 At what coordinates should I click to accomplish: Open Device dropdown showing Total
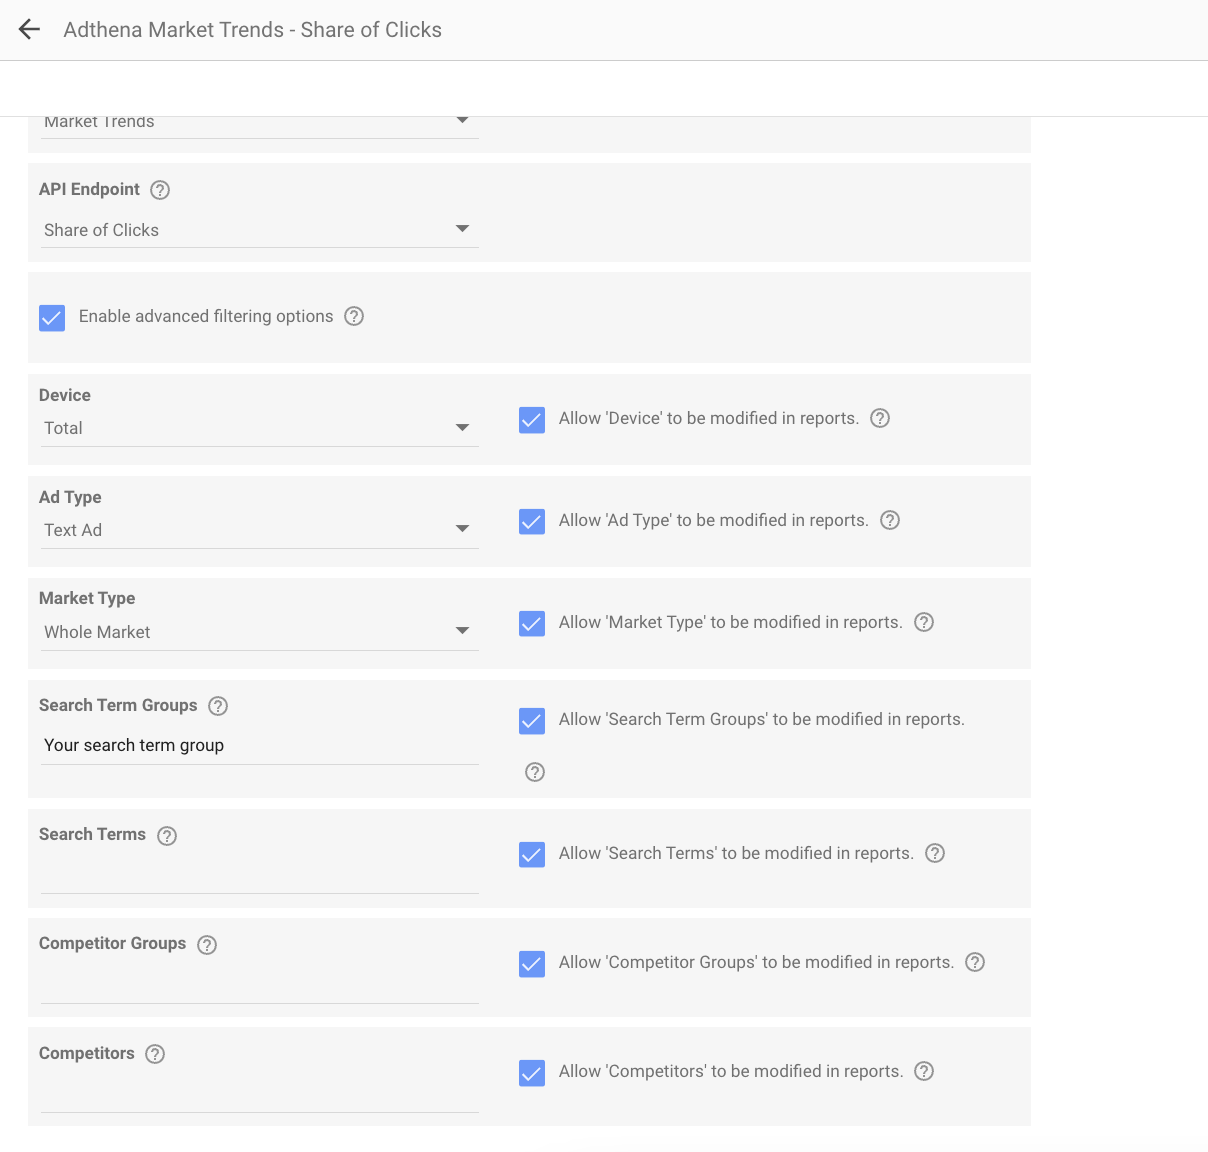point(259,428)
